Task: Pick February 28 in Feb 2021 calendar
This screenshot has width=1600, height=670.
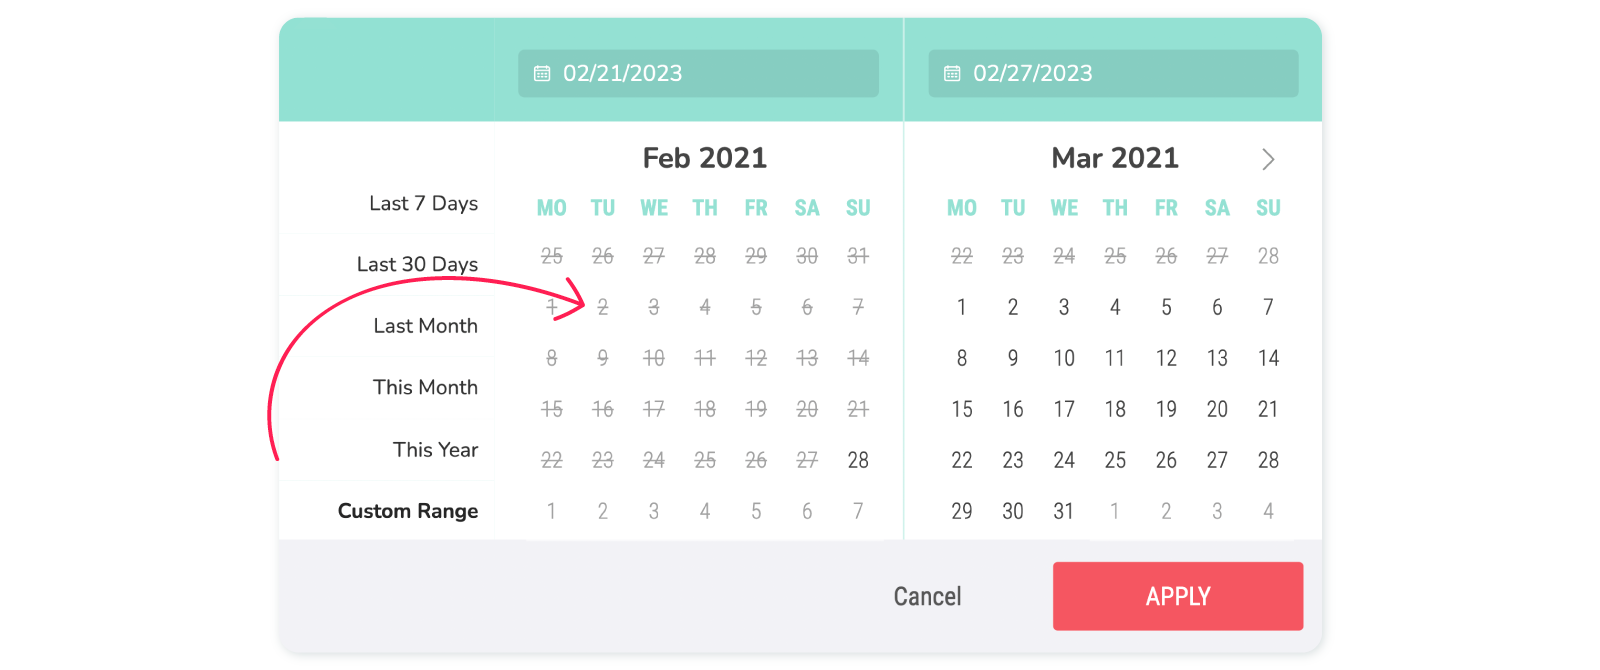Action: [858, 460]
